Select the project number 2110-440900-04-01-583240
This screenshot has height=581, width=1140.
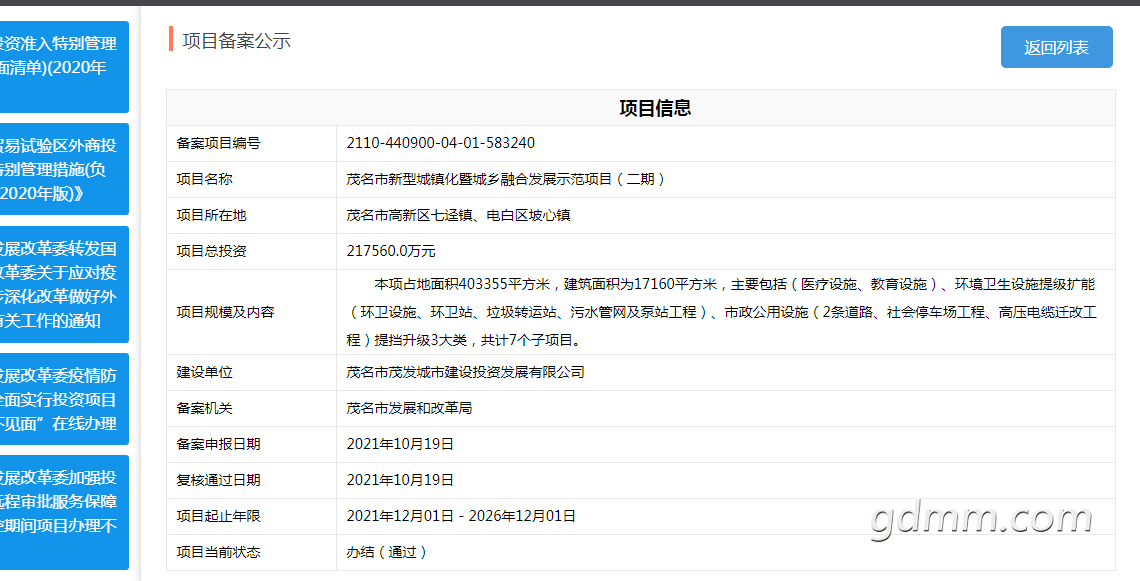[x=441, y=143]
